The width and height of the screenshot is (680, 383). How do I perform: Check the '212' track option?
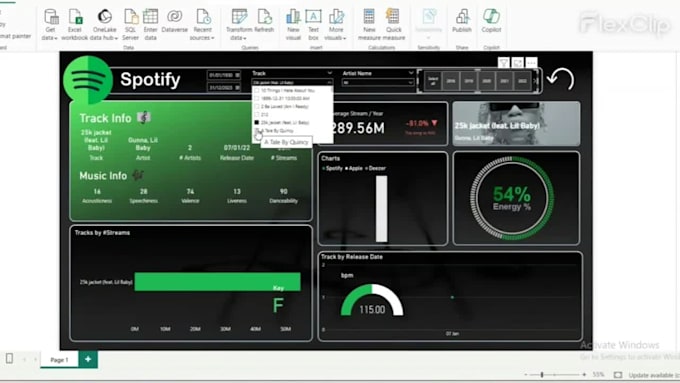click(x=257, y=115)
